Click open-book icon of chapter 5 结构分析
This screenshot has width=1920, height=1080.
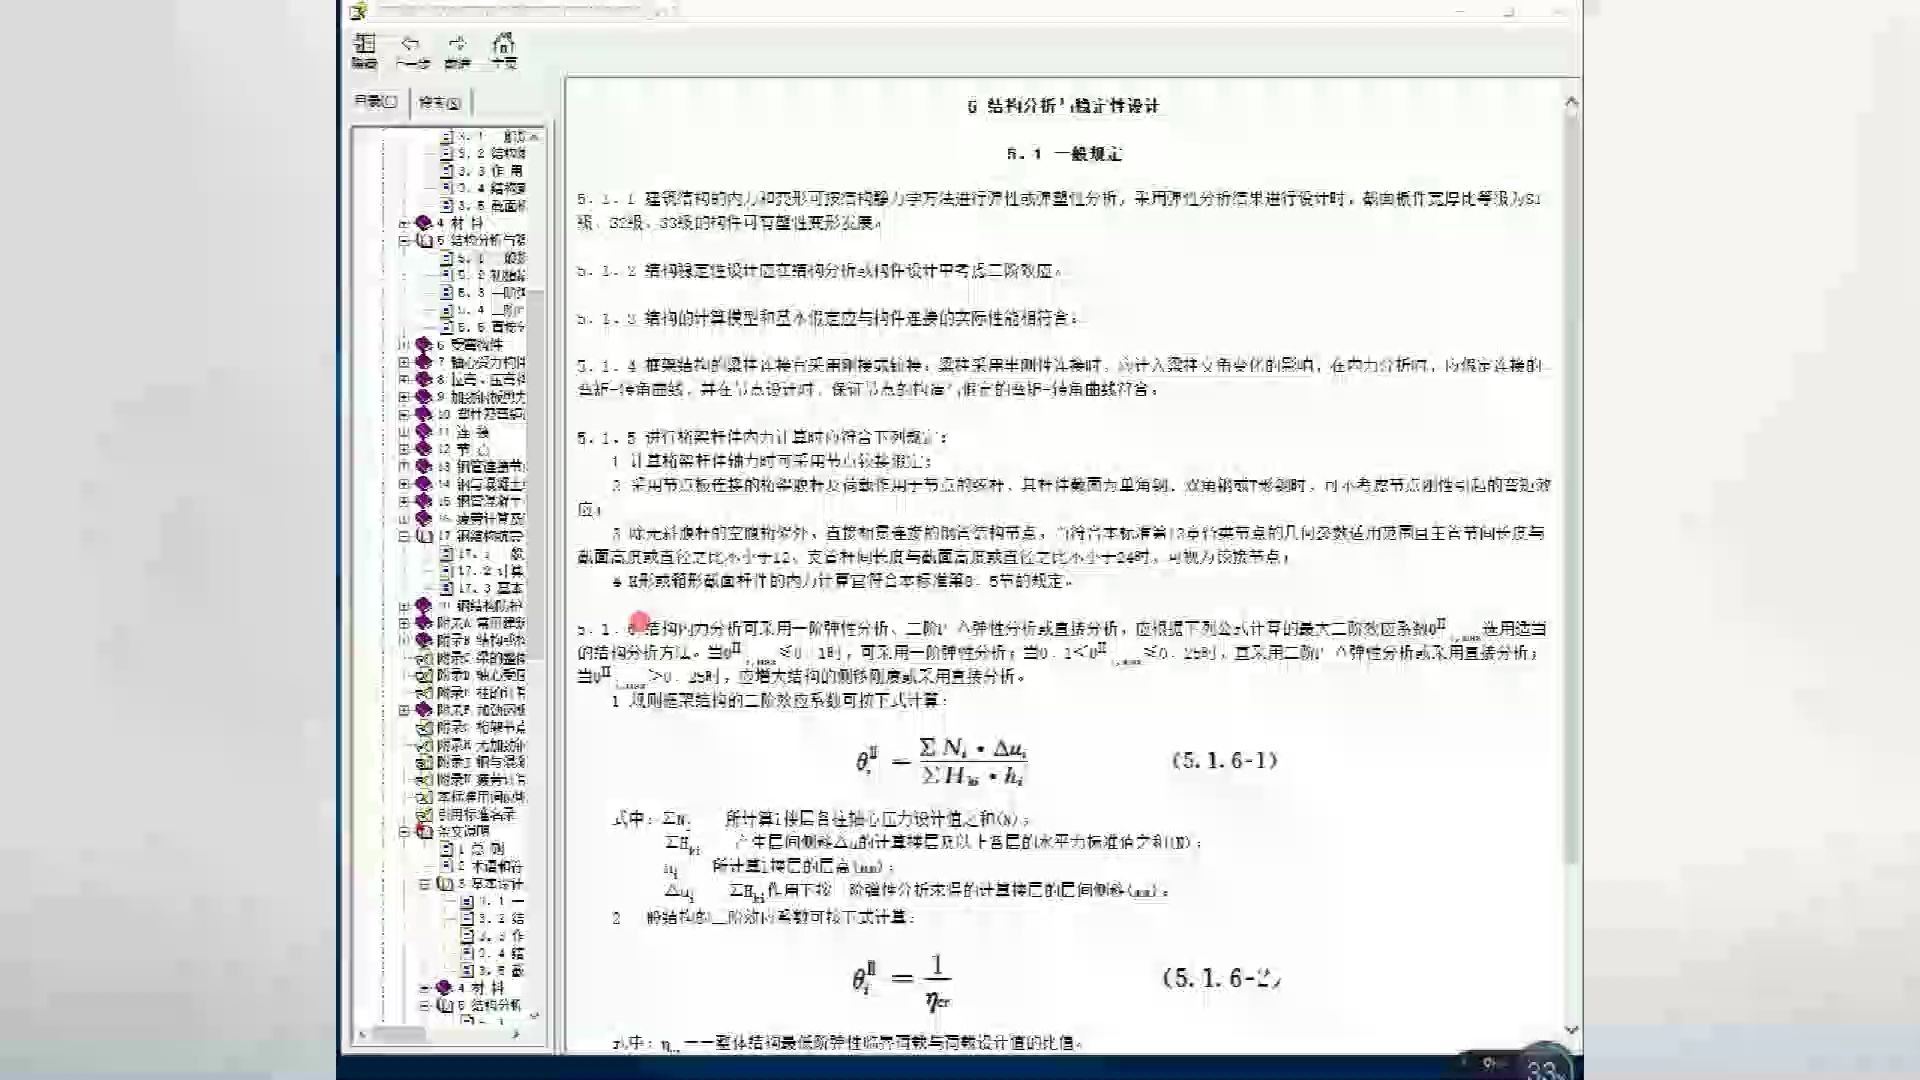pyautogui.click(x=423, y=241)
